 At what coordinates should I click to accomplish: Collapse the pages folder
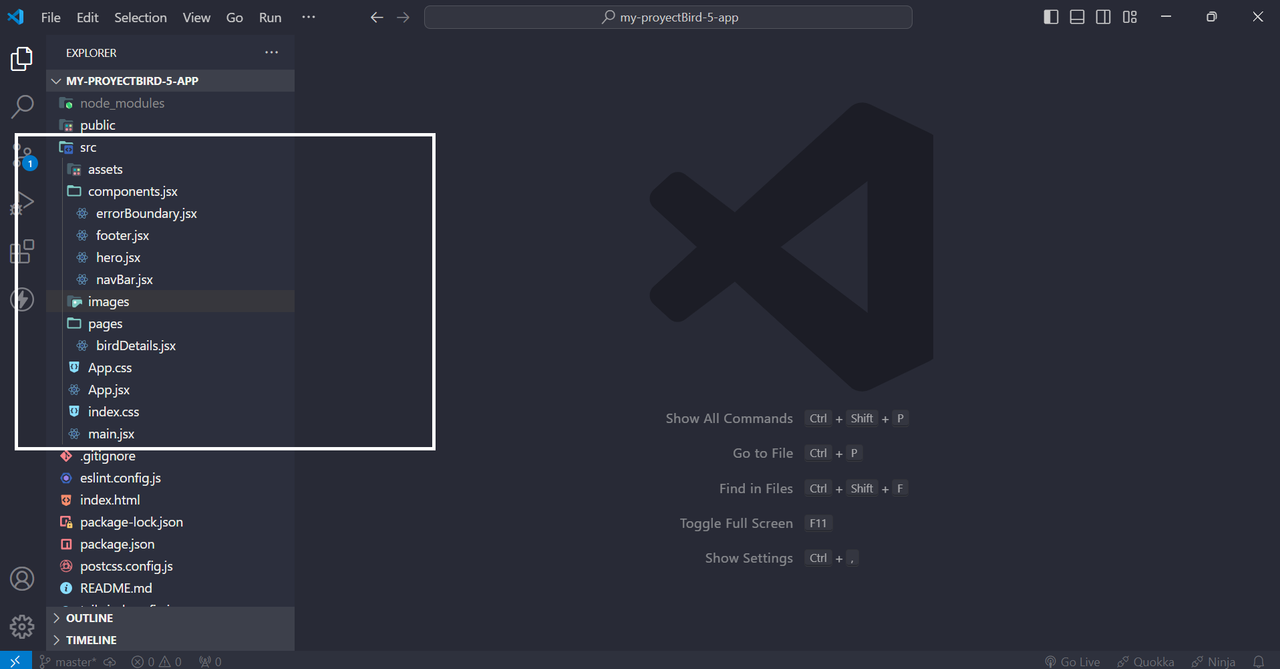point(170,323)
